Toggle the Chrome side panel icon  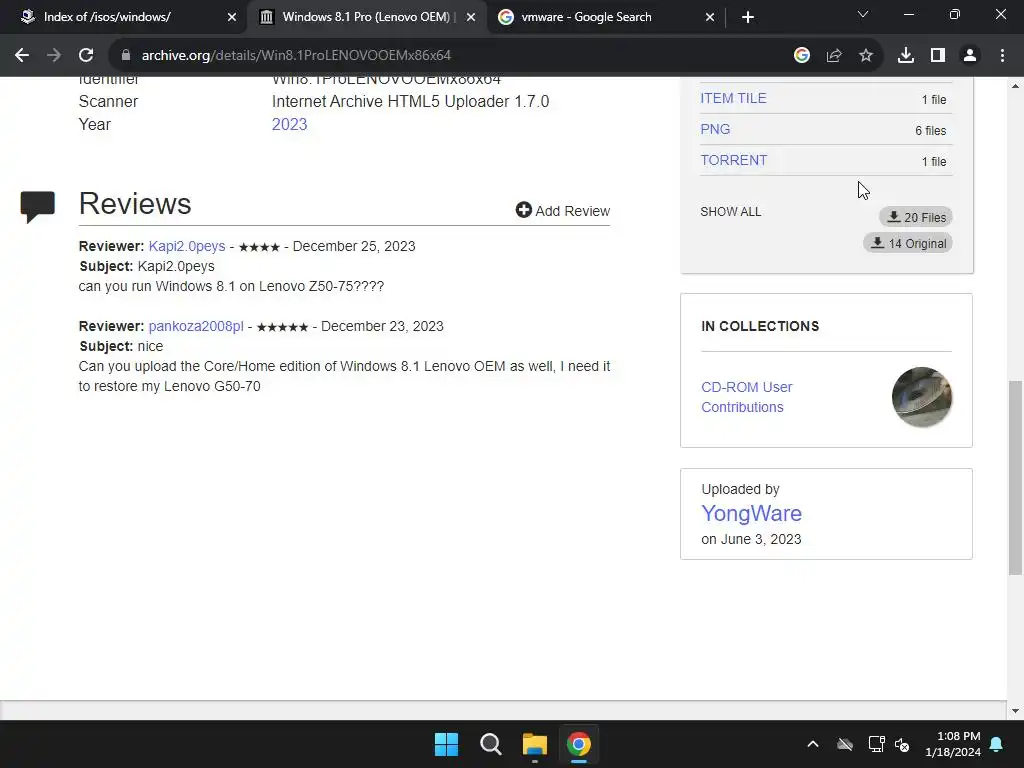coord(938,56)
